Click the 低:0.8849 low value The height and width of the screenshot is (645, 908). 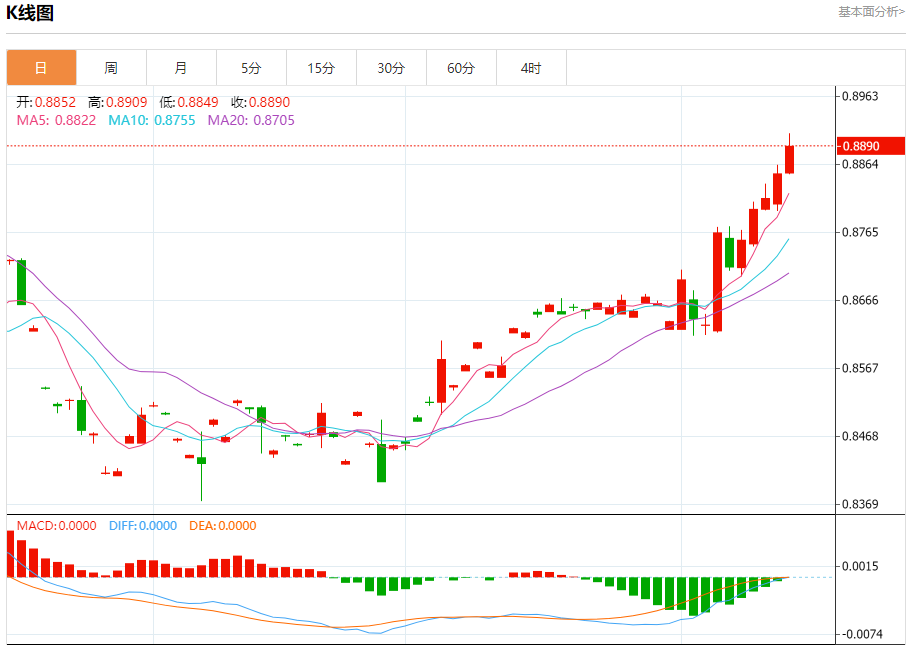coord(189,102)
